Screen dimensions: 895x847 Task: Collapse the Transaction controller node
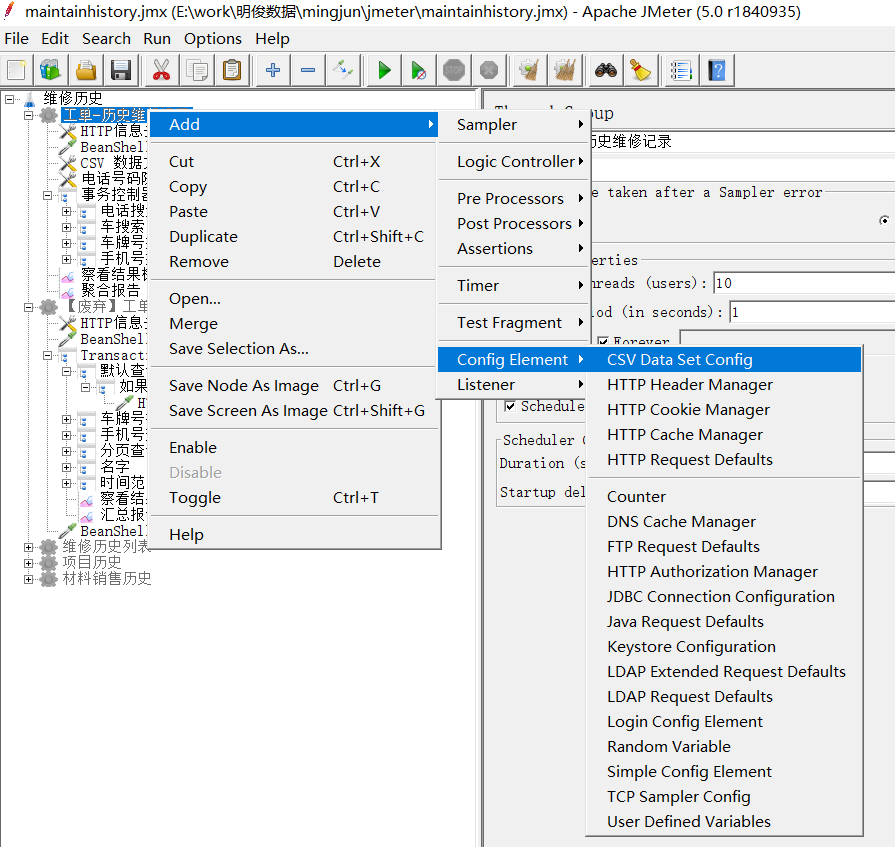(48, 355)
